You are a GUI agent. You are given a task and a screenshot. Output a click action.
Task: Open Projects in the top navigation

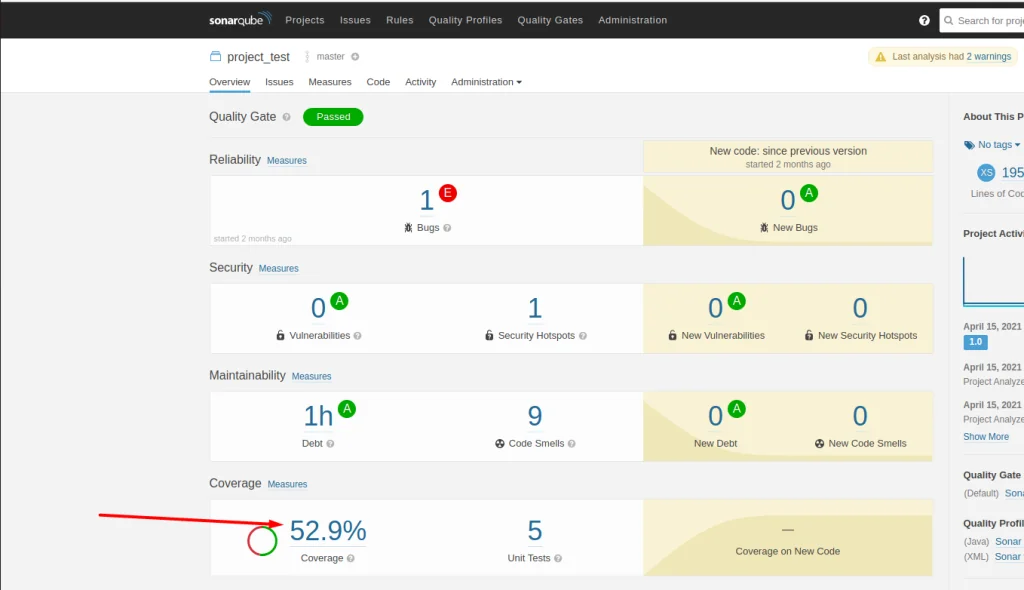coord(304,20)
